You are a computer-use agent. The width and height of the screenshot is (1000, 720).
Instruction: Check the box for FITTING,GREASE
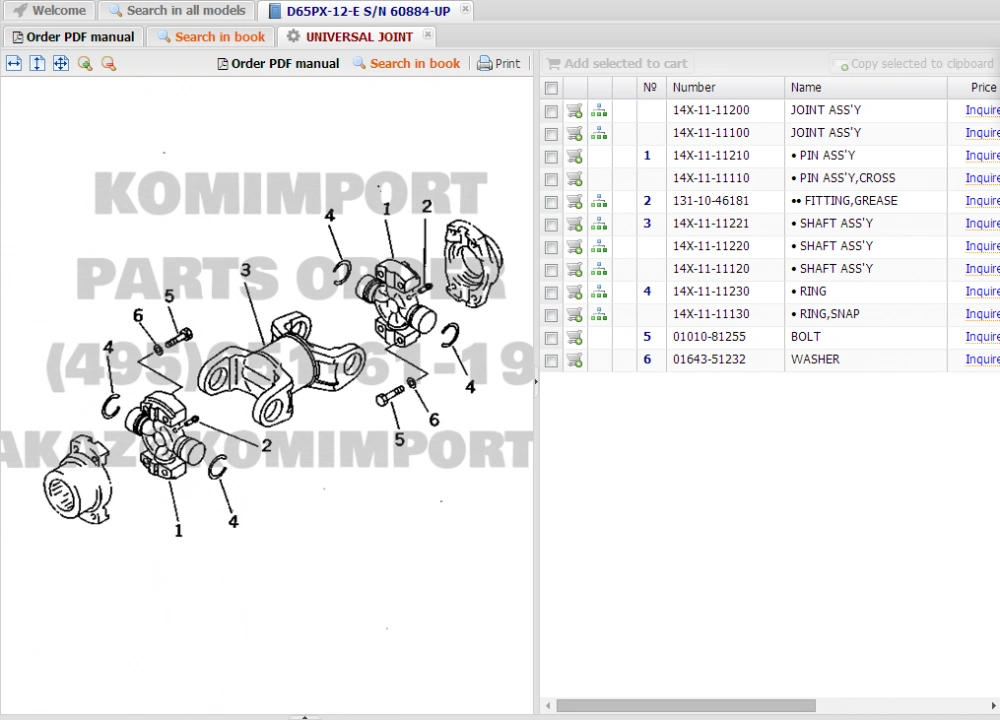(x=552, y=202)
